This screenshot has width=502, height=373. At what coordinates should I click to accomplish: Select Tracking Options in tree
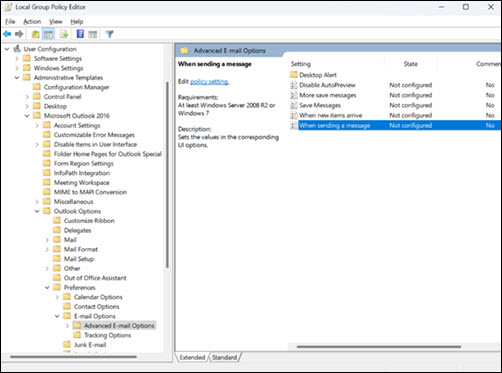click(107, 335)
